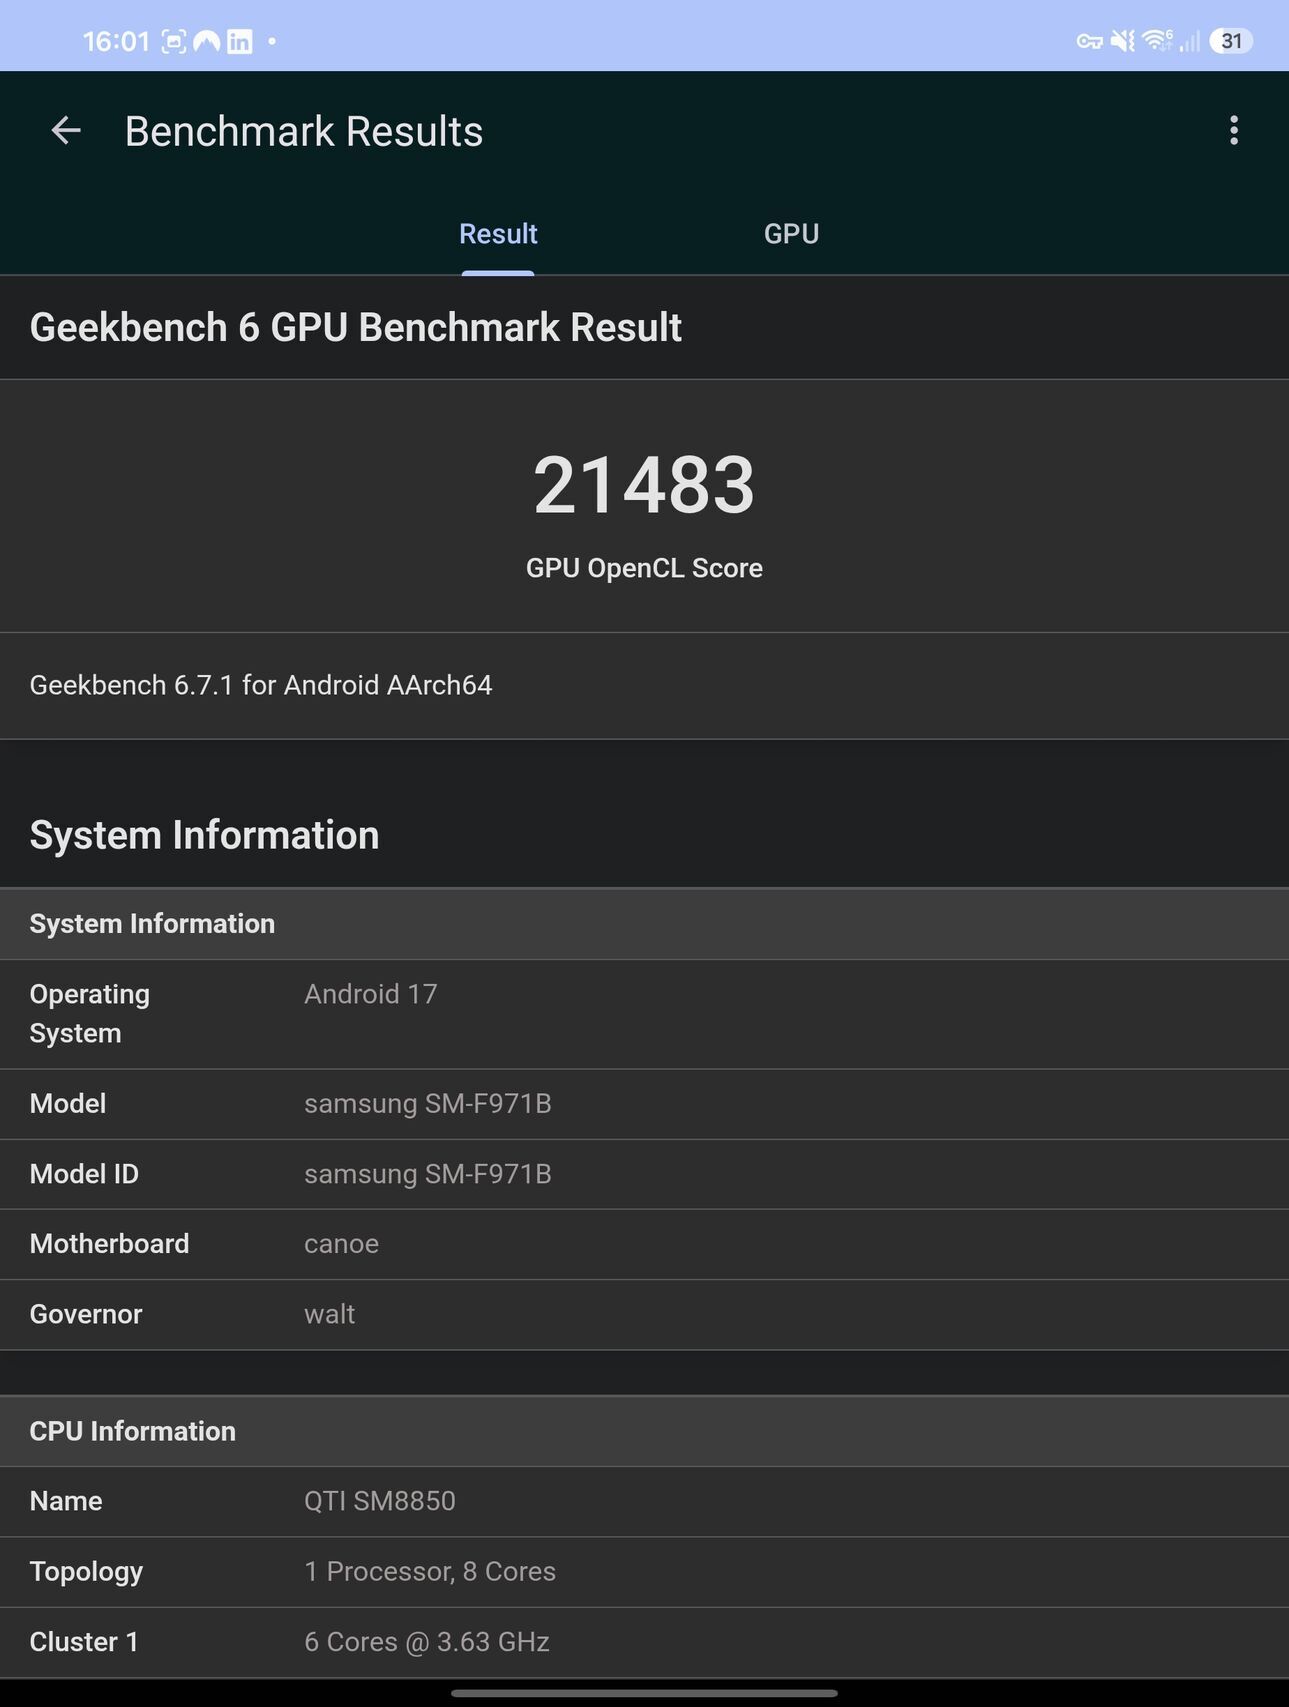Tap the 1 Processor, 8 Cores value
Image resolution: width=1289 pixels, height=1707 pixels.
[430, 1571]
